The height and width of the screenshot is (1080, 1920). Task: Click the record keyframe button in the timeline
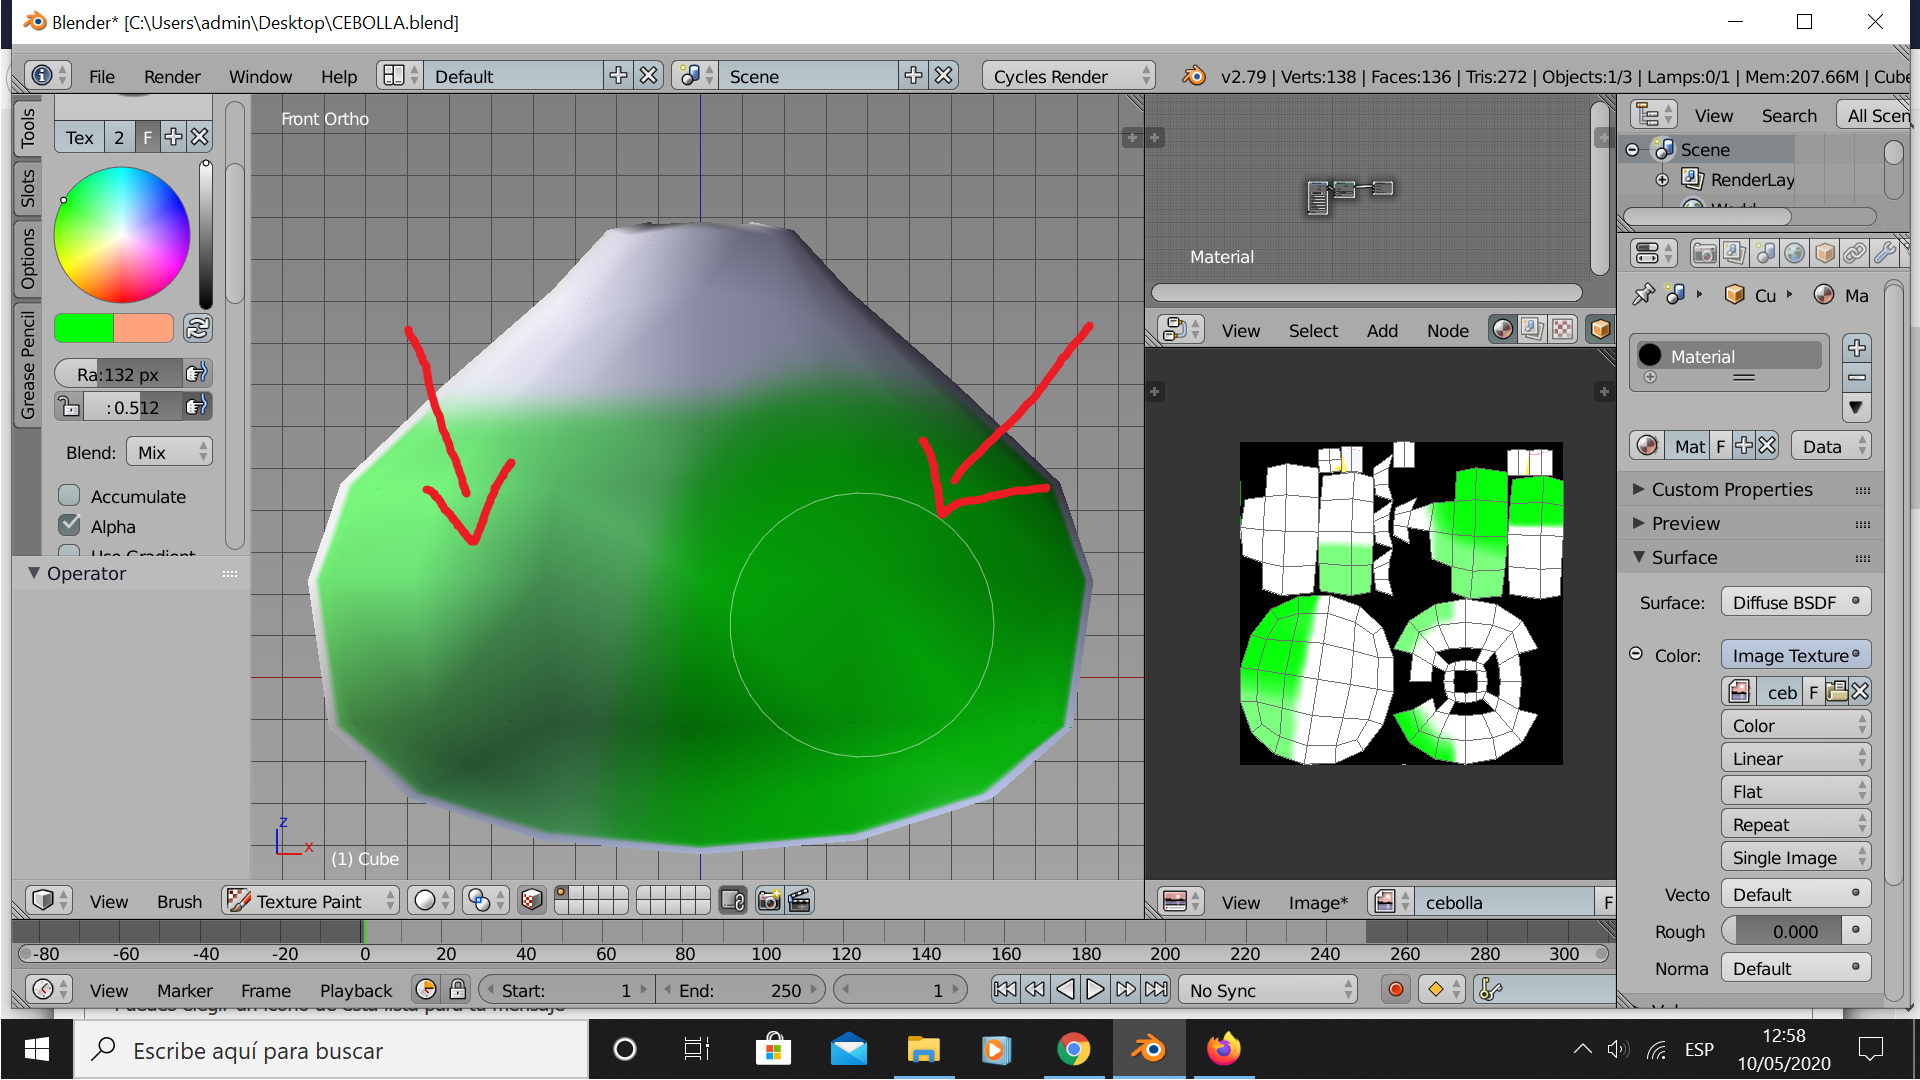tap(1396, 990)
